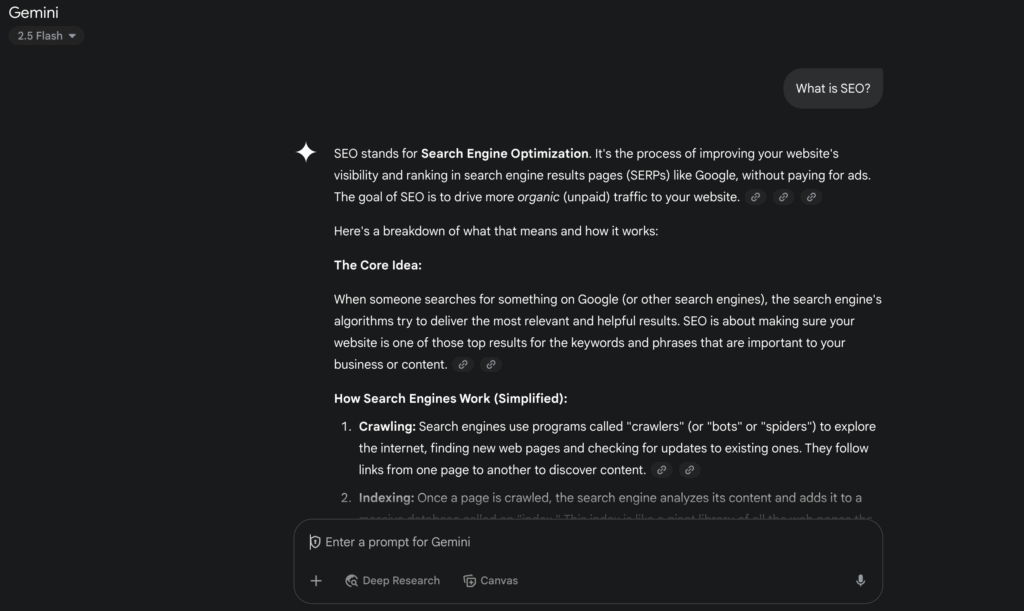Open first source chip after 'business or content.'

point(462,365)
